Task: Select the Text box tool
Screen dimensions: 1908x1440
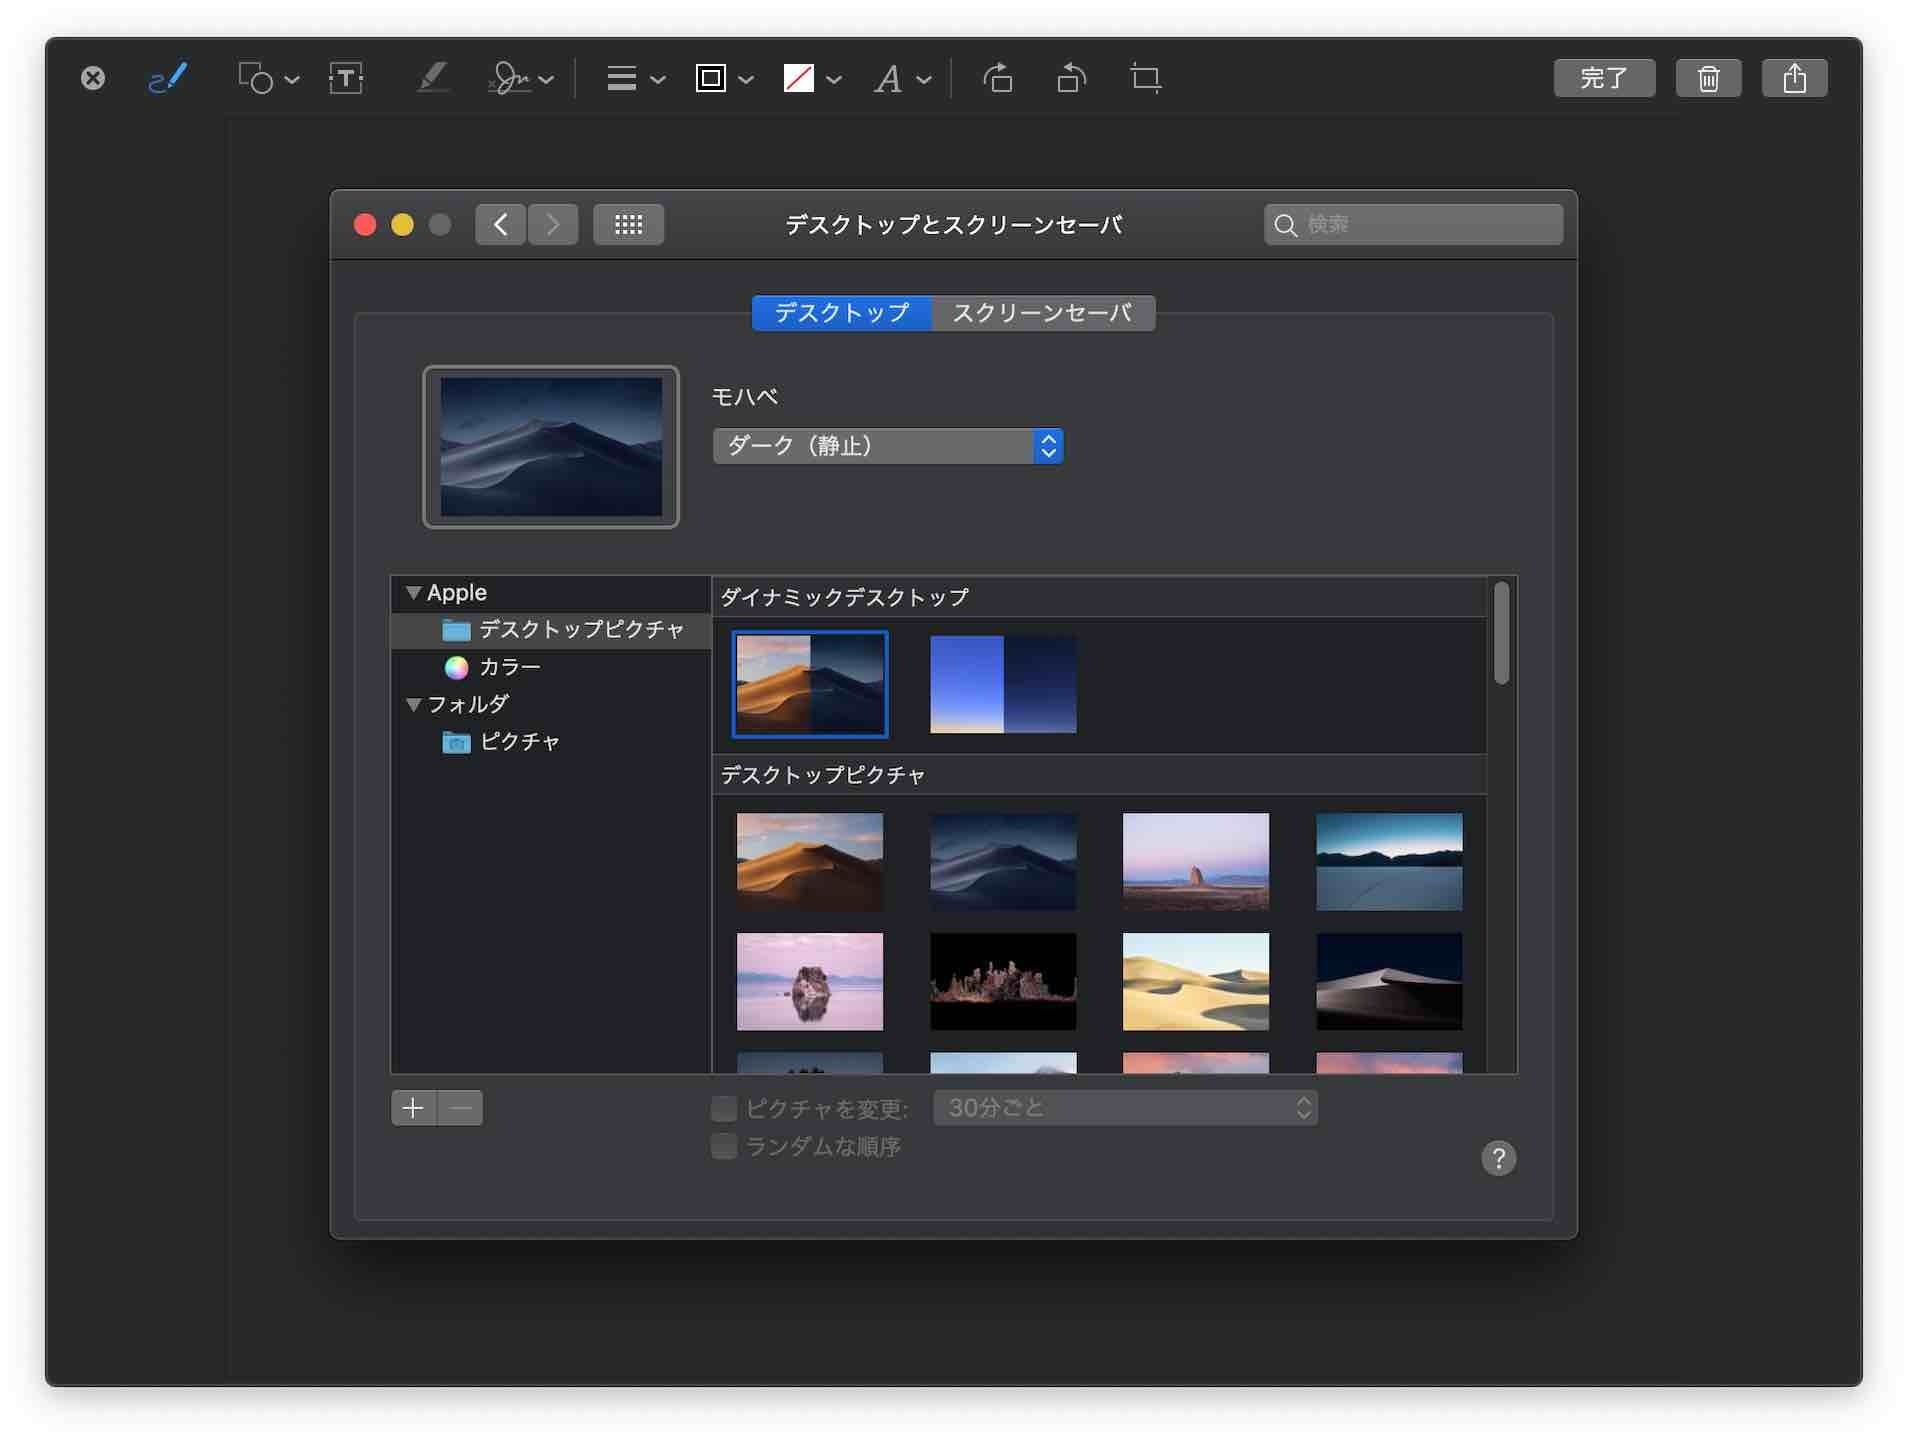Action: [346, 78]
